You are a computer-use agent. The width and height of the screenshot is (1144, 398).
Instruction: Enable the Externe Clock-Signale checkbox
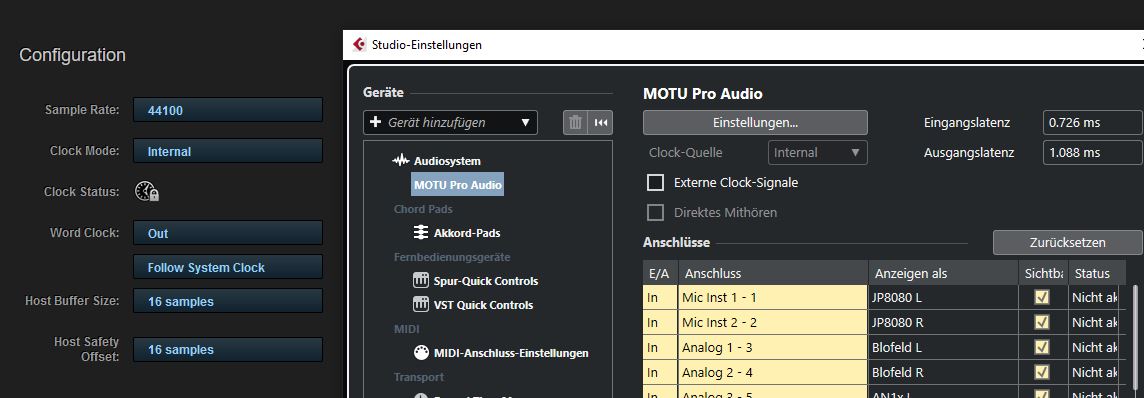click(656, 182)
